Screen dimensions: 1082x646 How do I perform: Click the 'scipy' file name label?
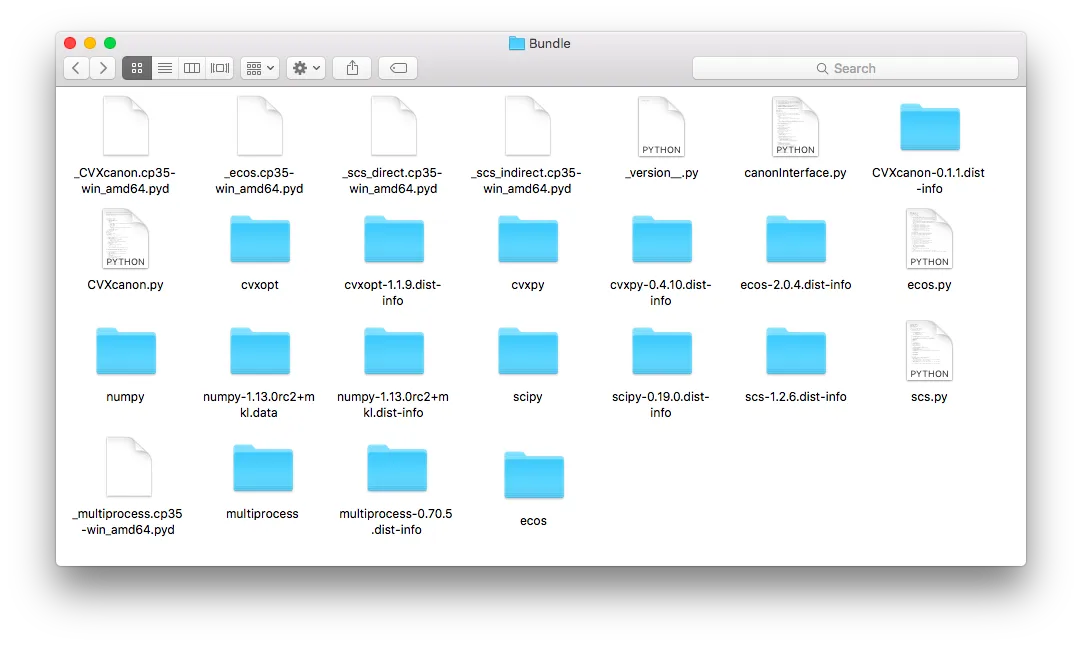point(527,397)
